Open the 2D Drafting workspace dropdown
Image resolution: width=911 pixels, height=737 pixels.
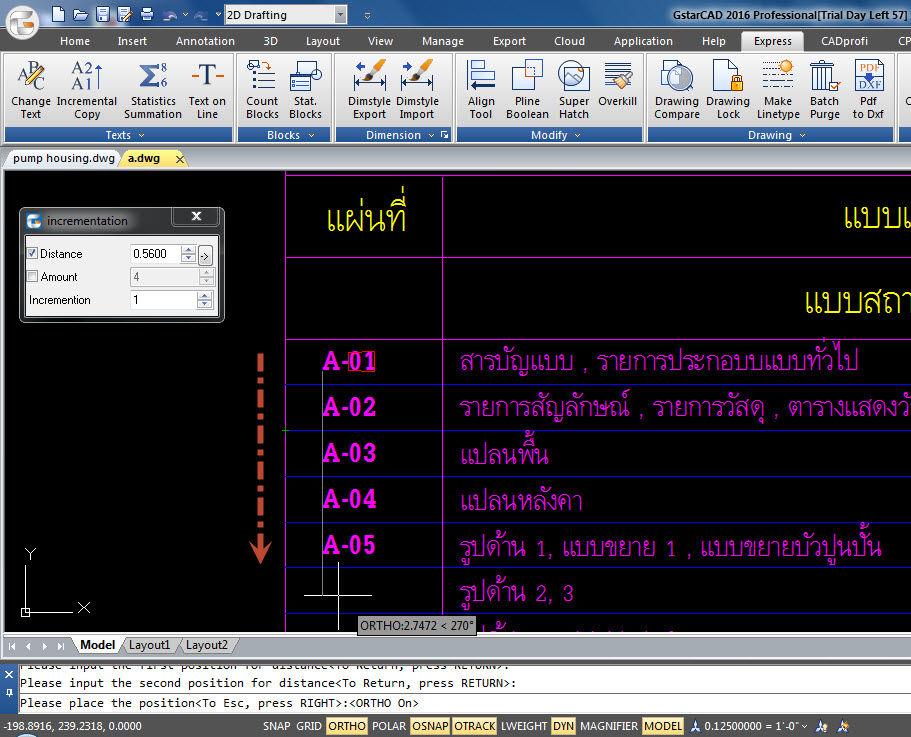[340, 15]
